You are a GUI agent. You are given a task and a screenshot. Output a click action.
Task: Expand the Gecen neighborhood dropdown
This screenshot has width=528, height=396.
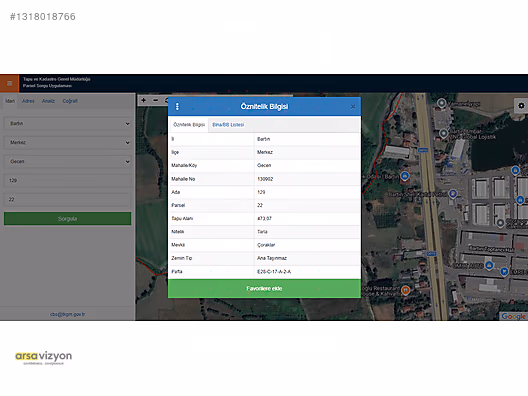tap(68, 162)
